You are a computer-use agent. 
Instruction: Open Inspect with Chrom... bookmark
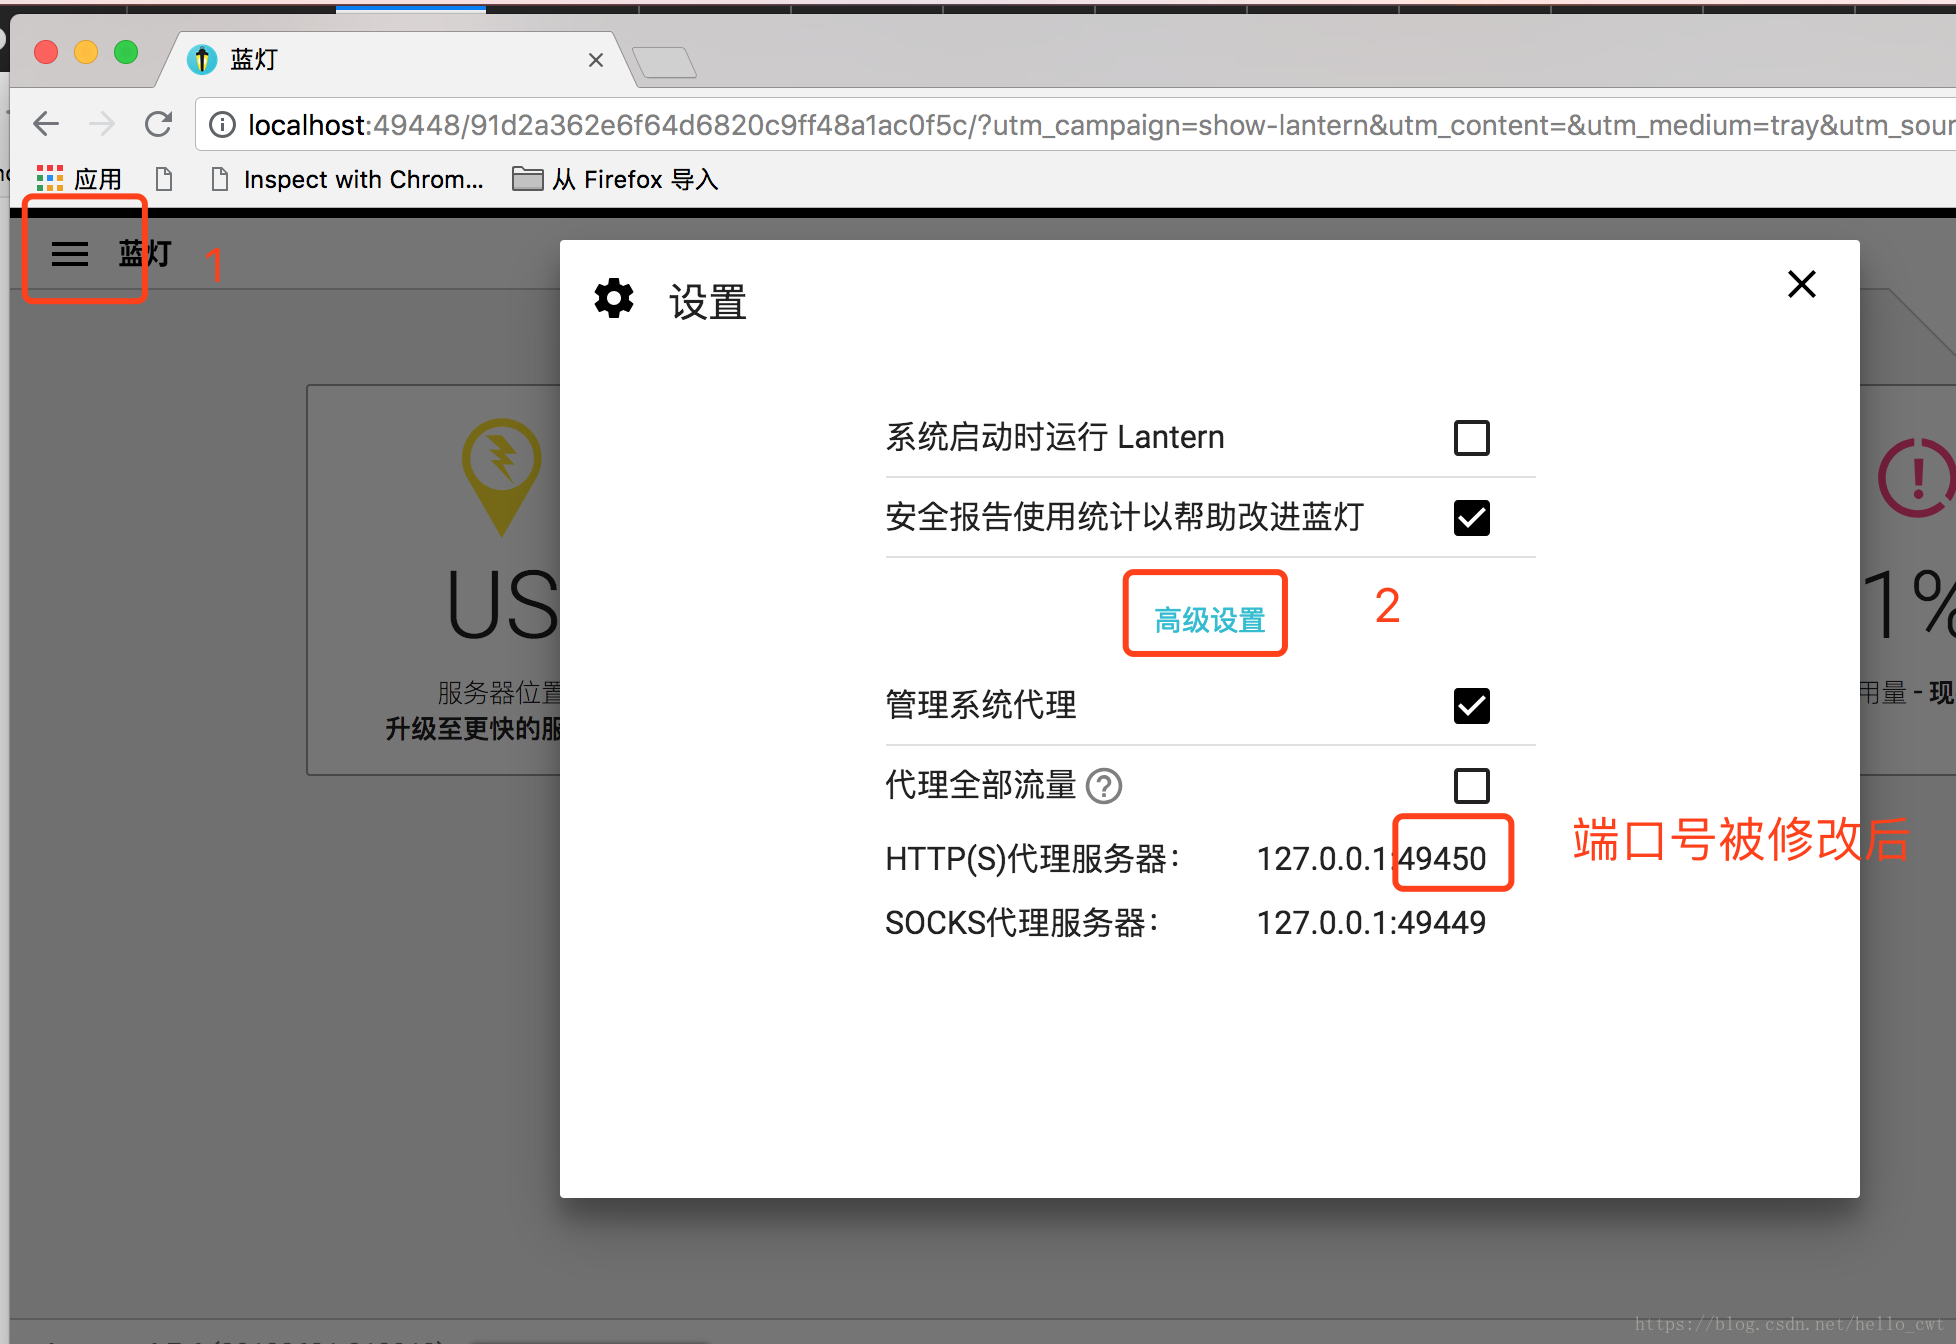click(347, 179)
